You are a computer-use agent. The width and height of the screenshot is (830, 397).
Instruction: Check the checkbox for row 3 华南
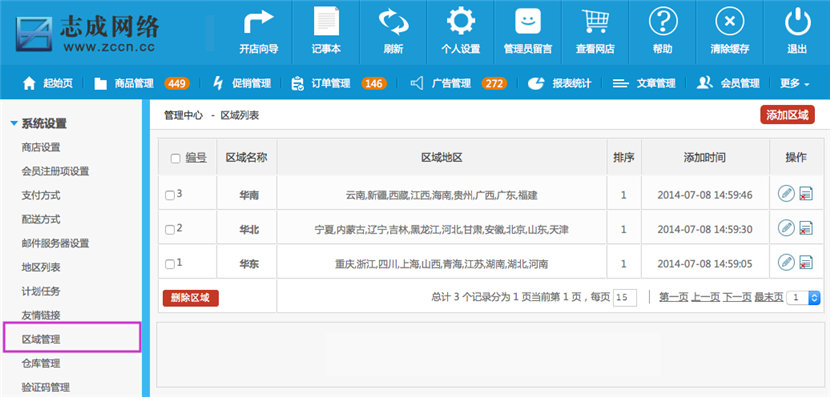pyautogui.click(x=169, y=196)
